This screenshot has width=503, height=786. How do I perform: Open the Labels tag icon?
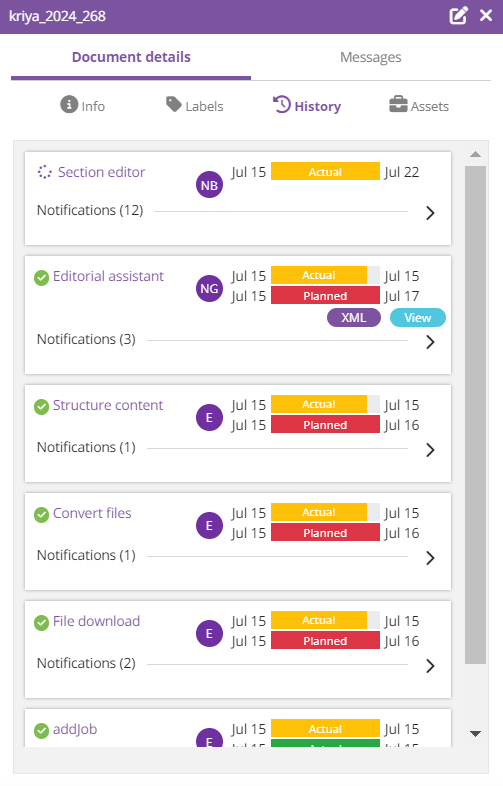pyautogui.click(x=174, y=105)
